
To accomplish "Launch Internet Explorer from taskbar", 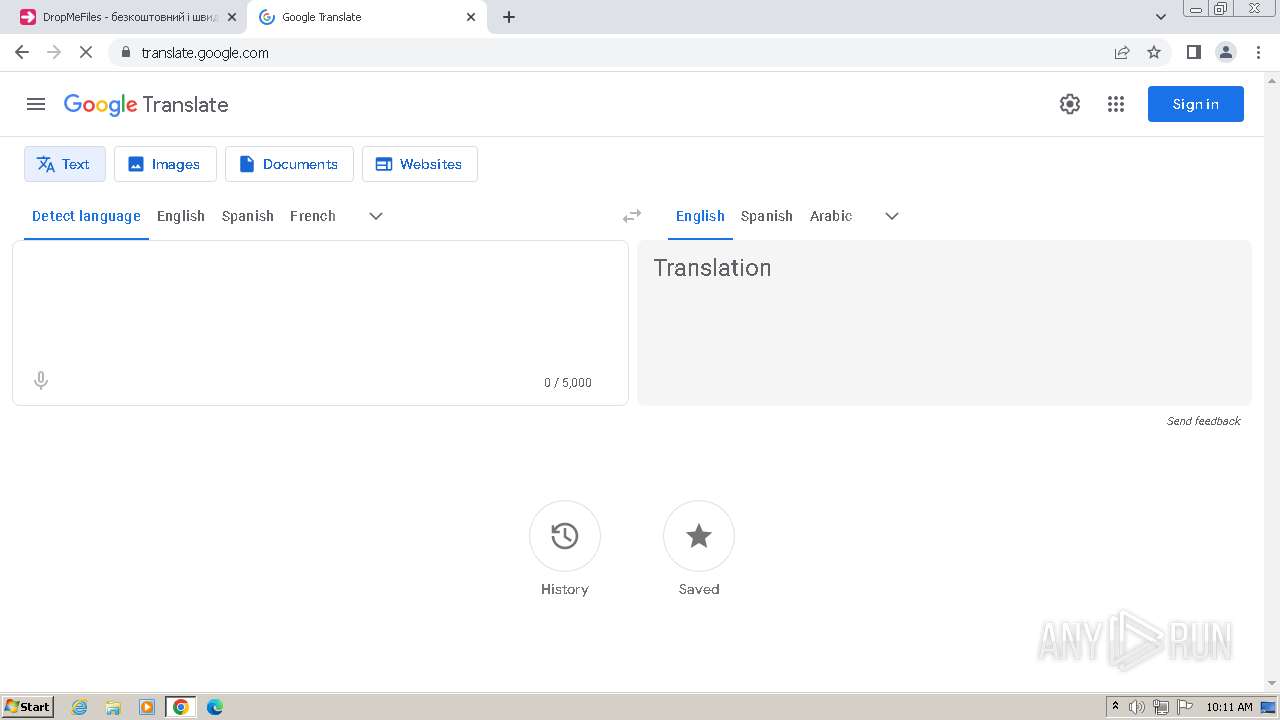I will pyautogui.click(x=79, y=707).
